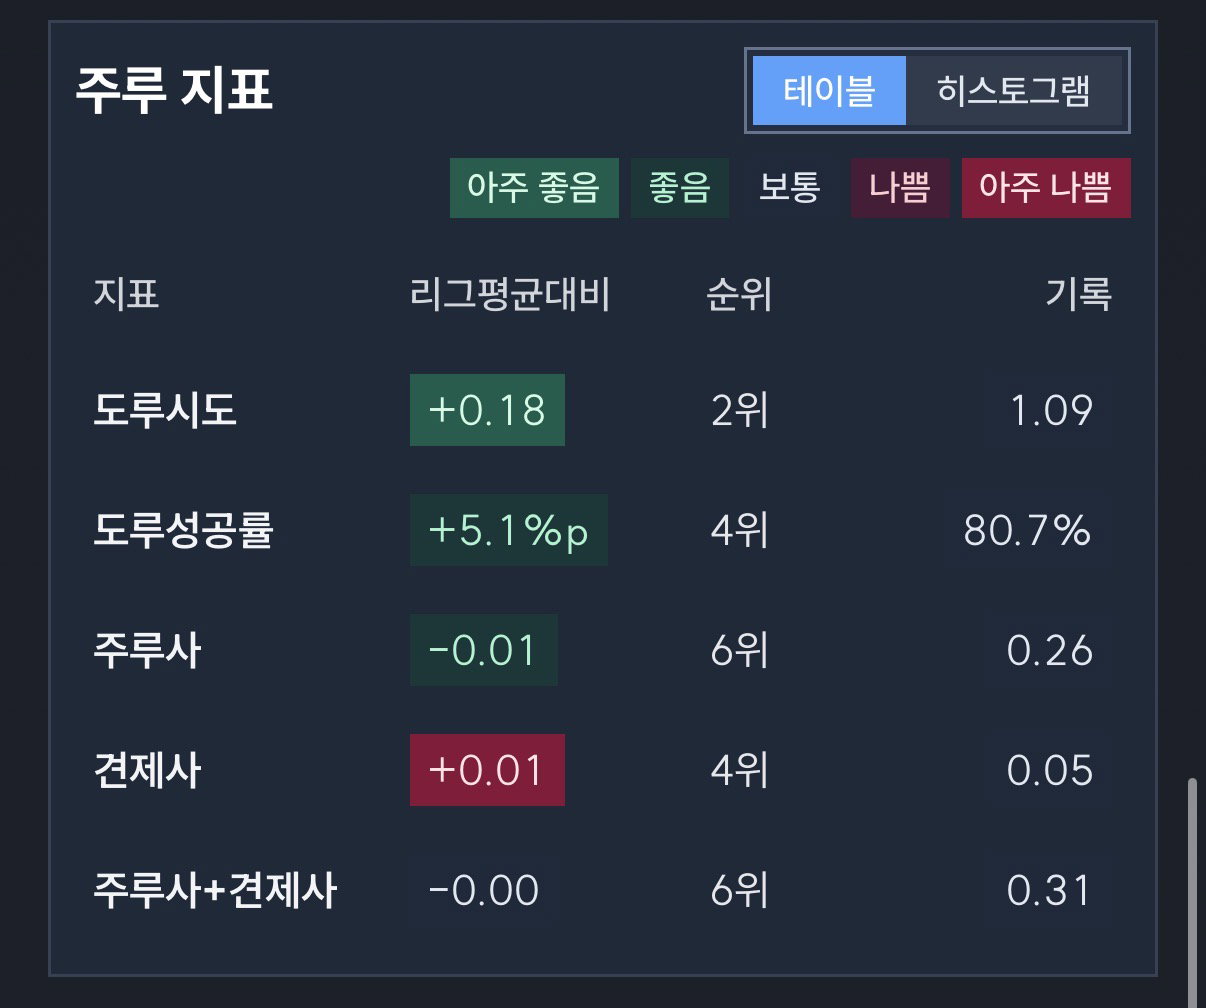Click the 아주 좋음 legend swatch

[x=534, y=188]
